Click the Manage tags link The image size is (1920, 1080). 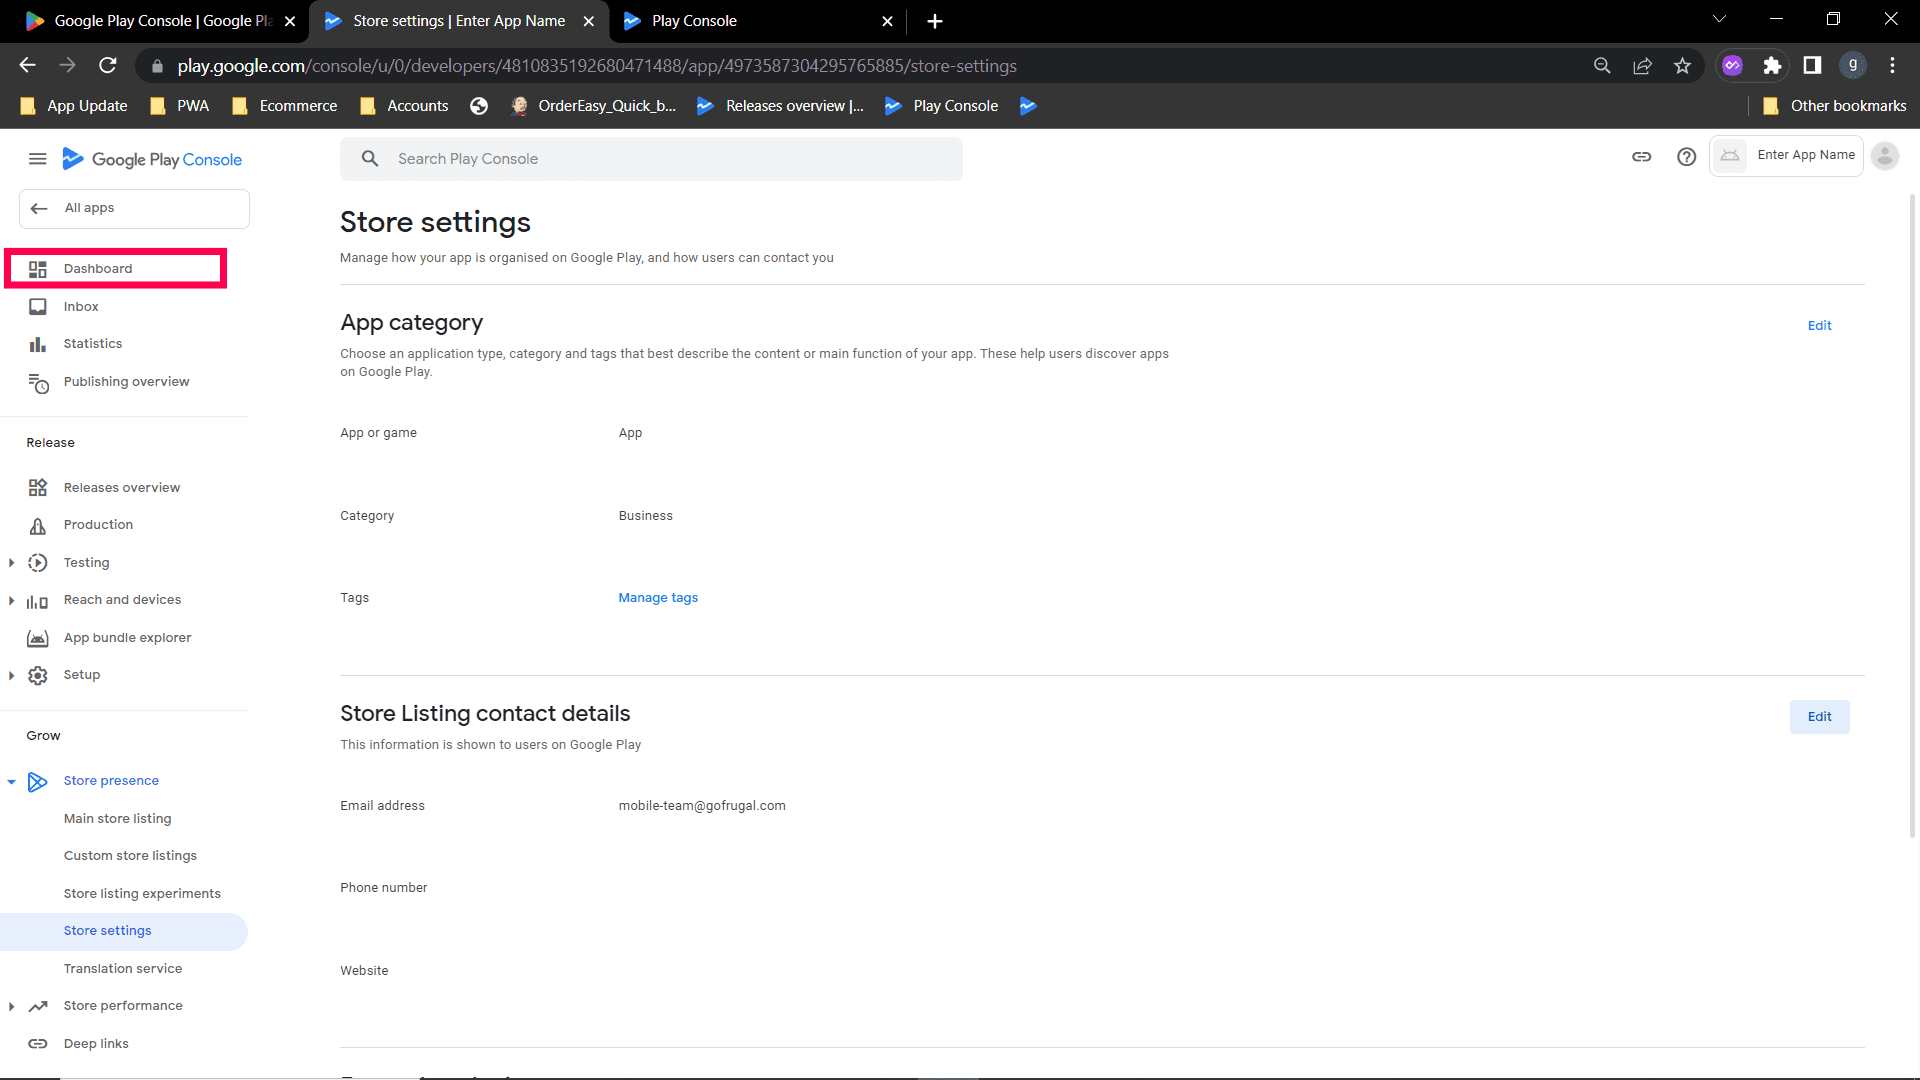click(x=658, y=598)
